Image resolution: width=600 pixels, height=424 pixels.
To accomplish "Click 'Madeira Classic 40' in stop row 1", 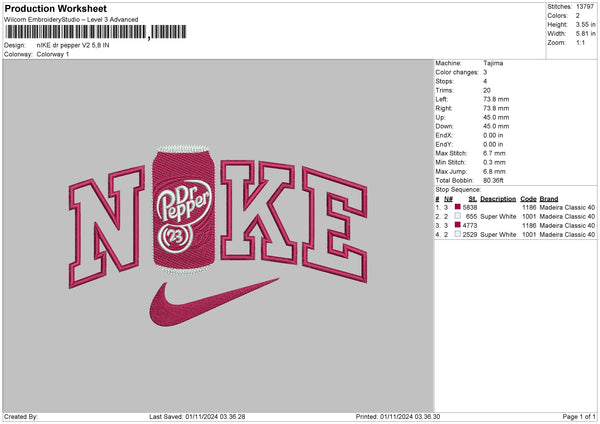I will [x=567, y=207].
